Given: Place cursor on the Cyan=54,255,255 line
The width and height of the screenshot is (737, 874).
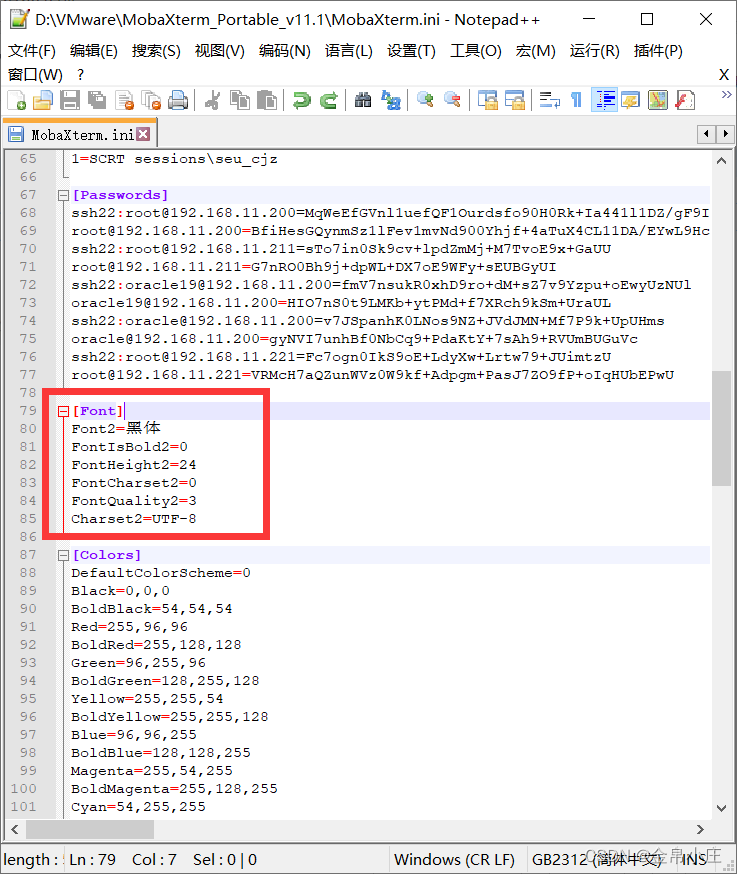Looking at the screenshot, I should (138, 807).
